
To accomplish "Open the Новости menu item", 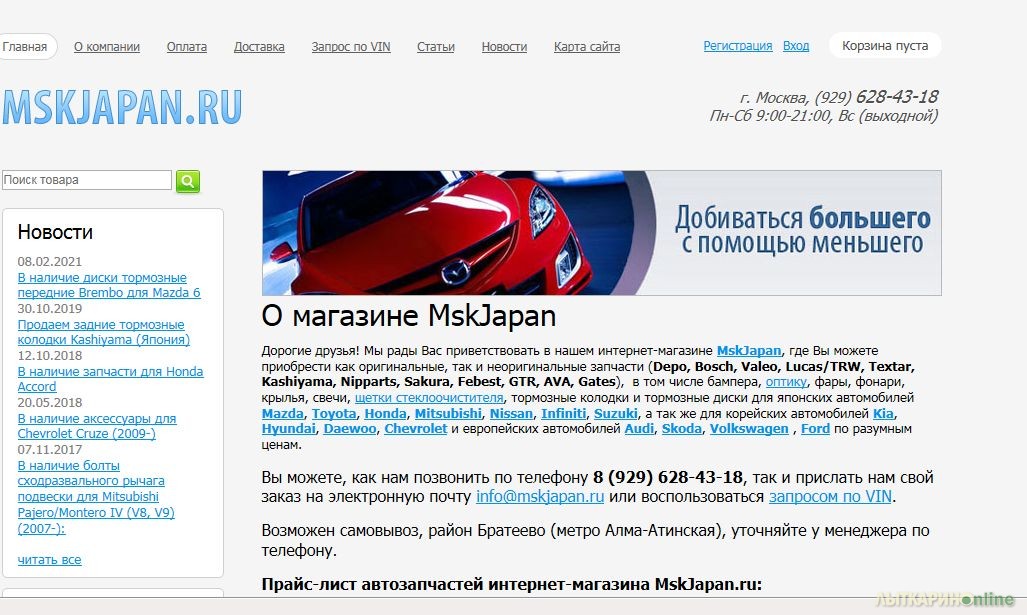I will click(x=504, y=47).
